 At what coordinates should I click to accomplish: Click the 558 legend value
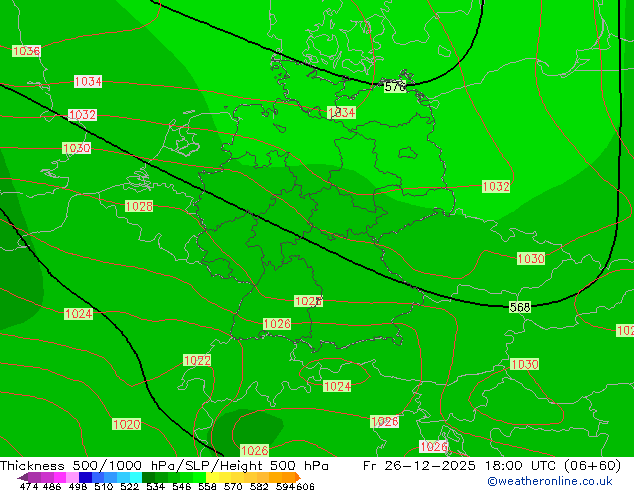(207, 486)
